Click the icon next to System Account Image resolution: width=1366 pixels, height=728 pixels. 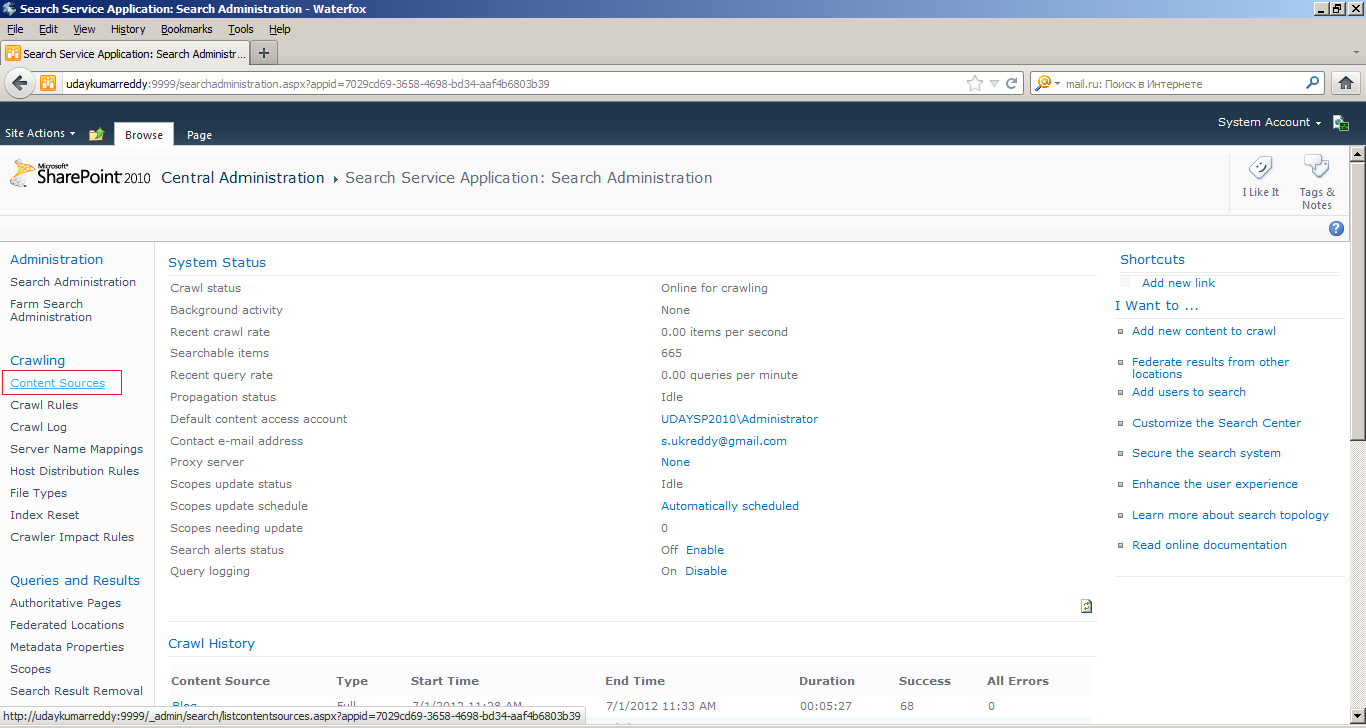1340,123
